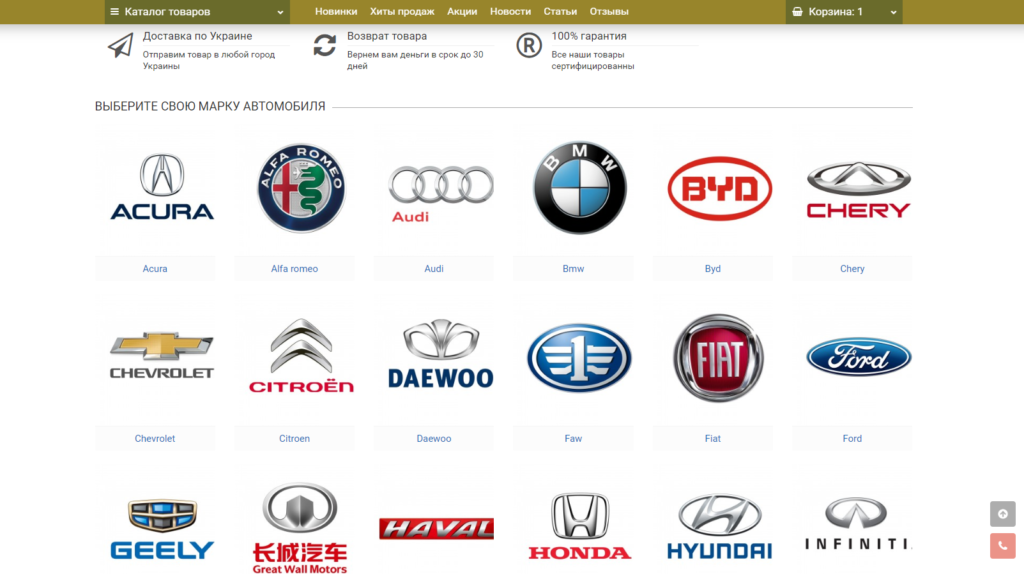
Task: Follow the Ford text link
Action: click(852, 438)
